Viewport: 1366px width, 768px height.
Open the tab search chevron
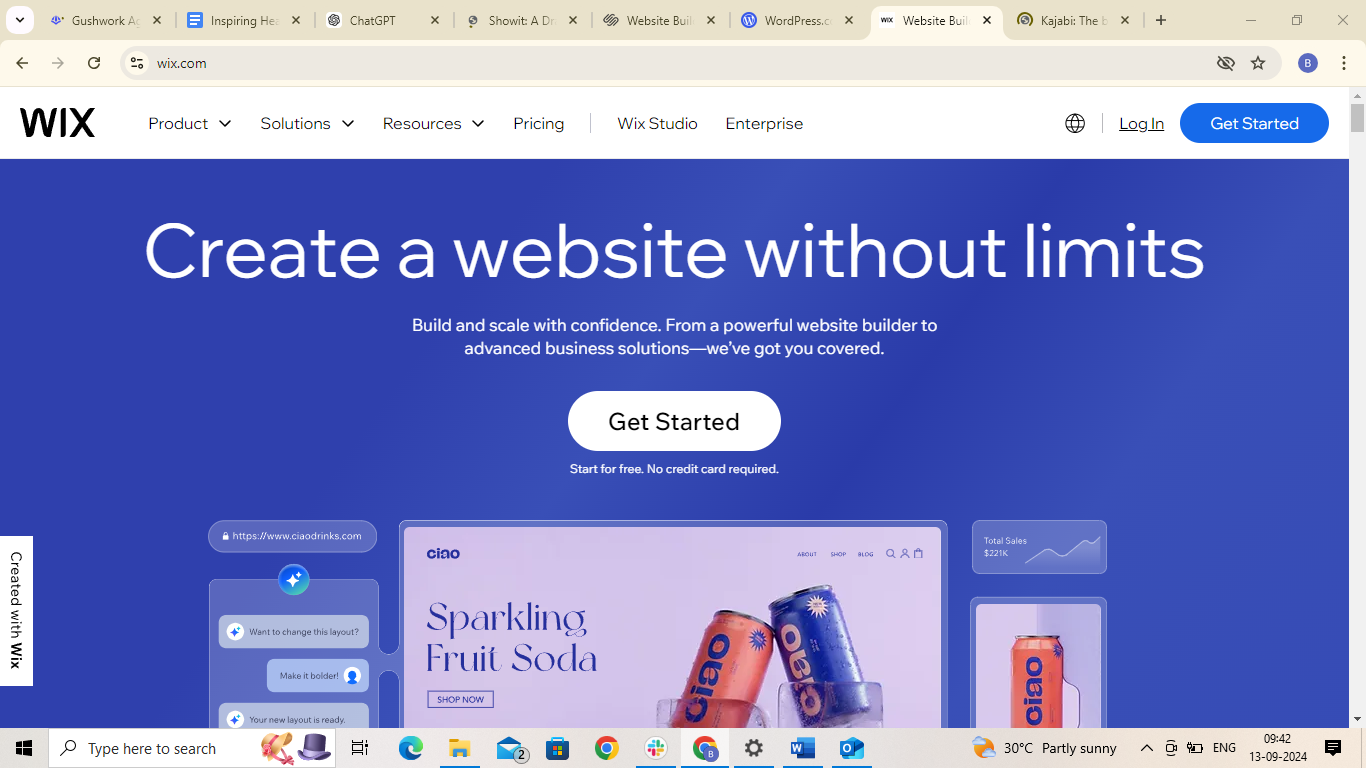pos(19,20)
